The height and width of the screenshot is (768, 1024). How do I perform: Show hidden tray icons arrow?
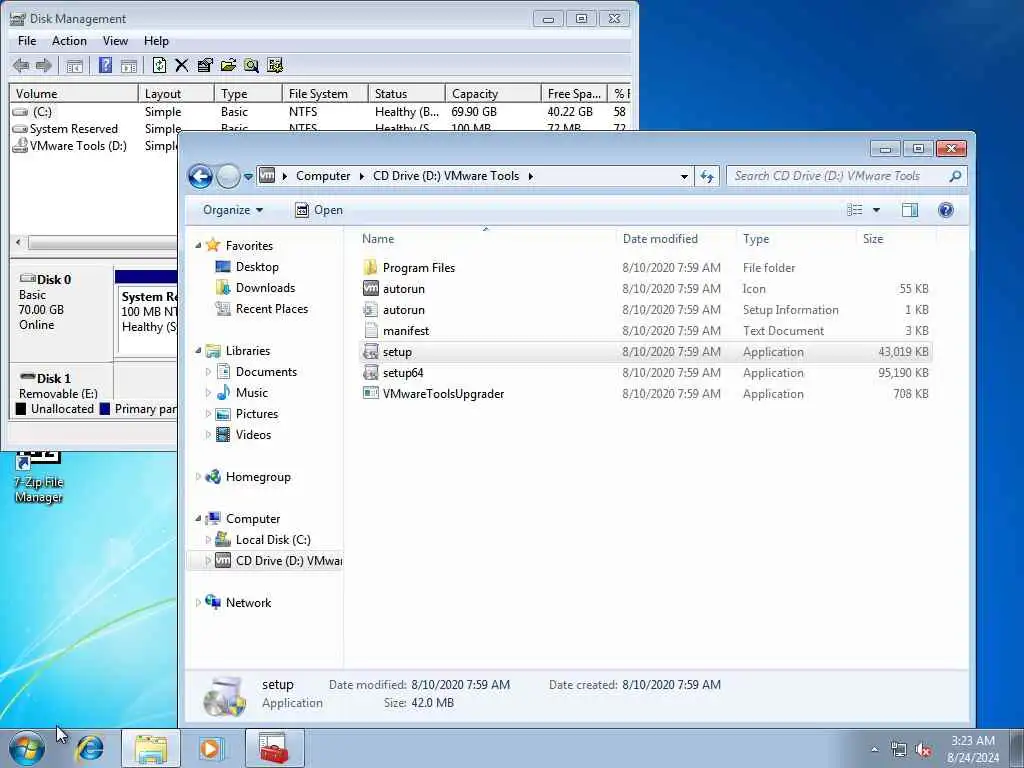point(874,750)
